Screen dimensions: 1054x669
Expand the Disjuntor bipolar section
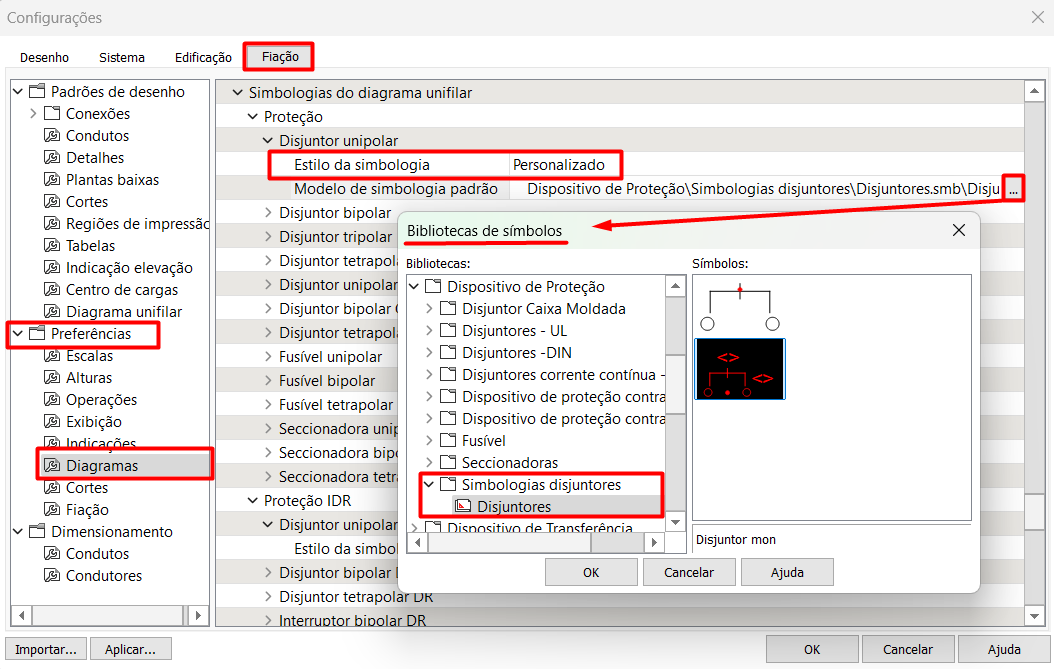(x=268, y=213)
